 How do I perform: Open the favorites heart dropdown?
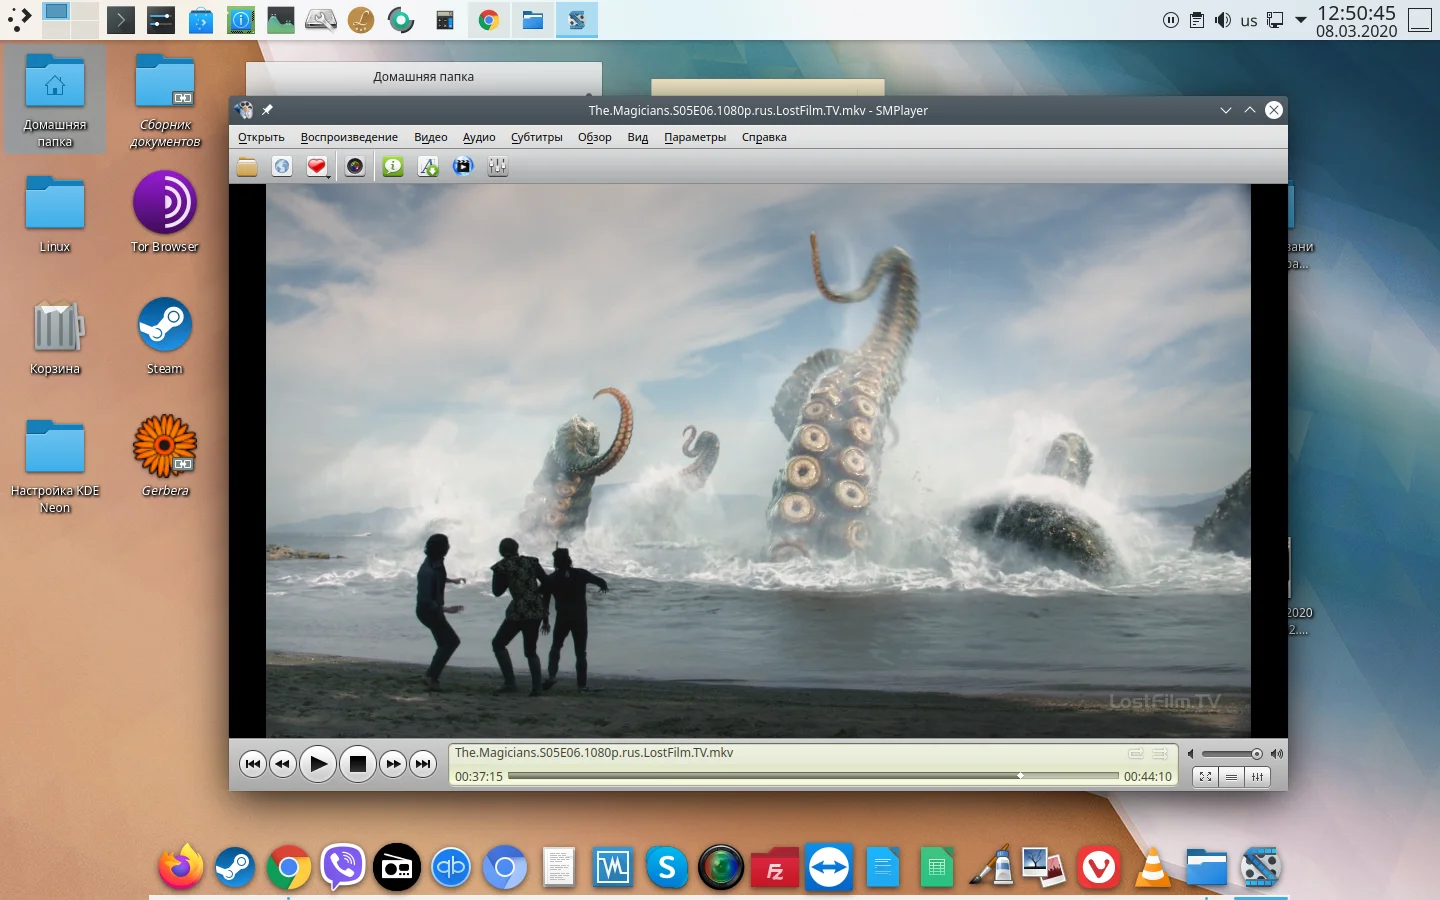pyautogui.click(x=317, y=167)
